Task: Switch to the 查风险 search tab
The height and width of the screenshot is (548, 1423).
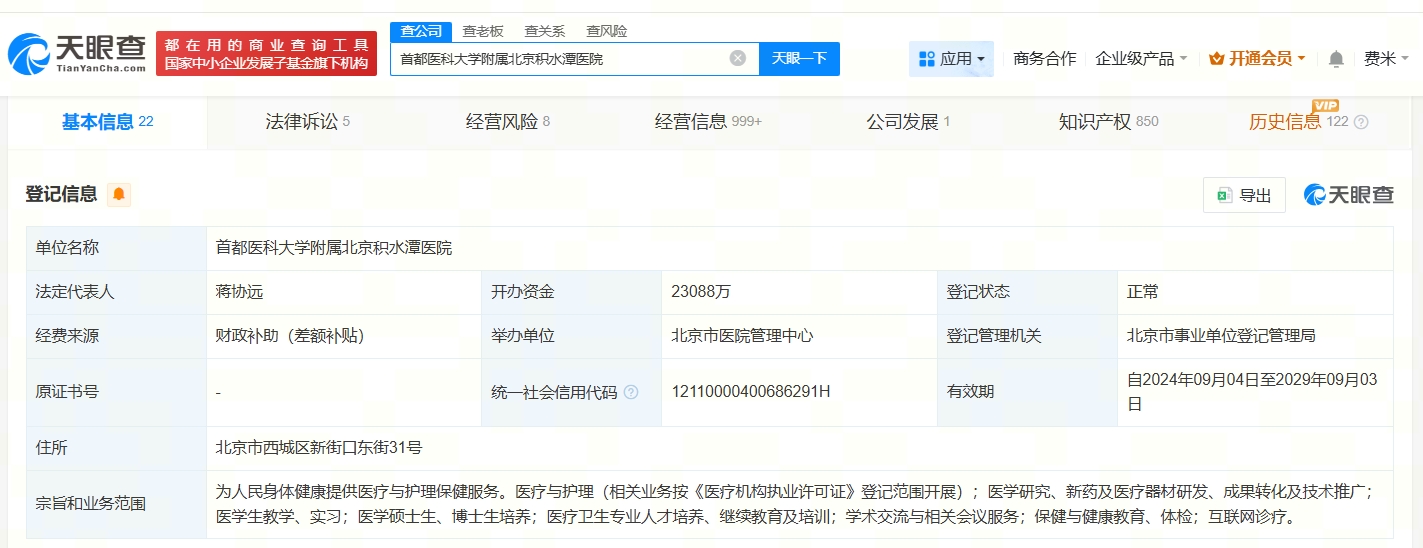Action: click(606, 31)
